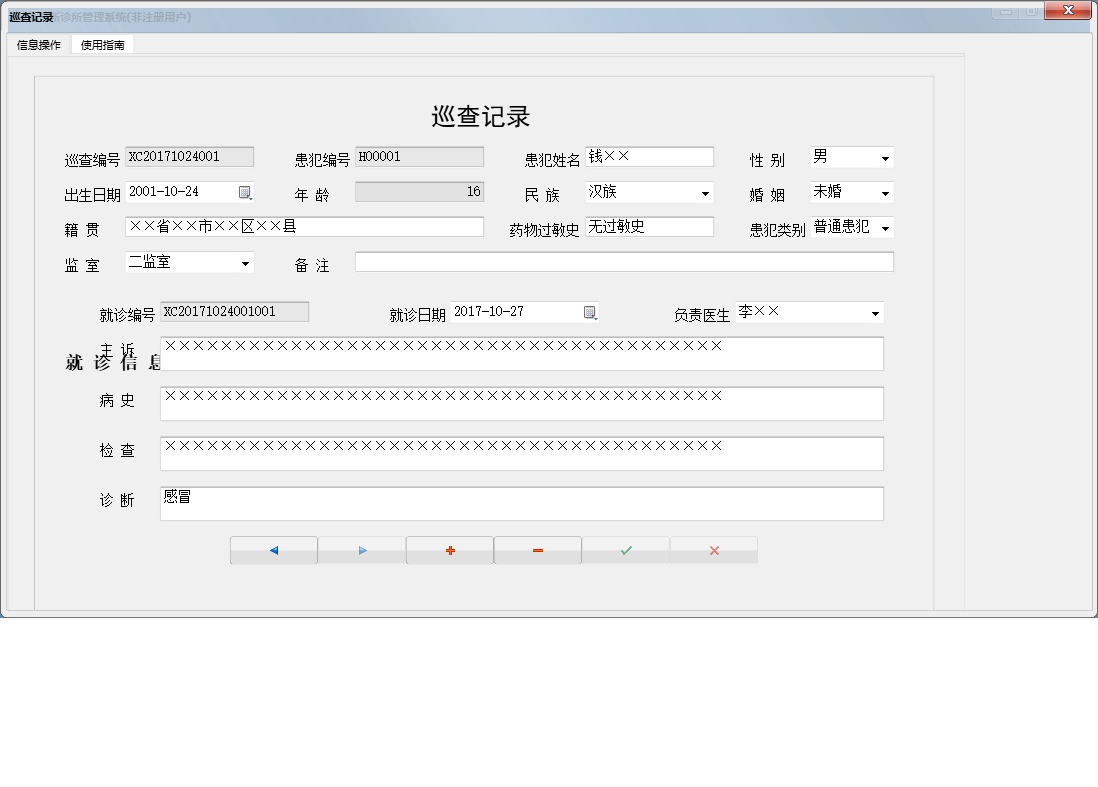Image resolution: width=1098 pixels, height=787 pixels.
Task: Expand the 民族 ethnicity dropdown
Action: click(706, 192)
